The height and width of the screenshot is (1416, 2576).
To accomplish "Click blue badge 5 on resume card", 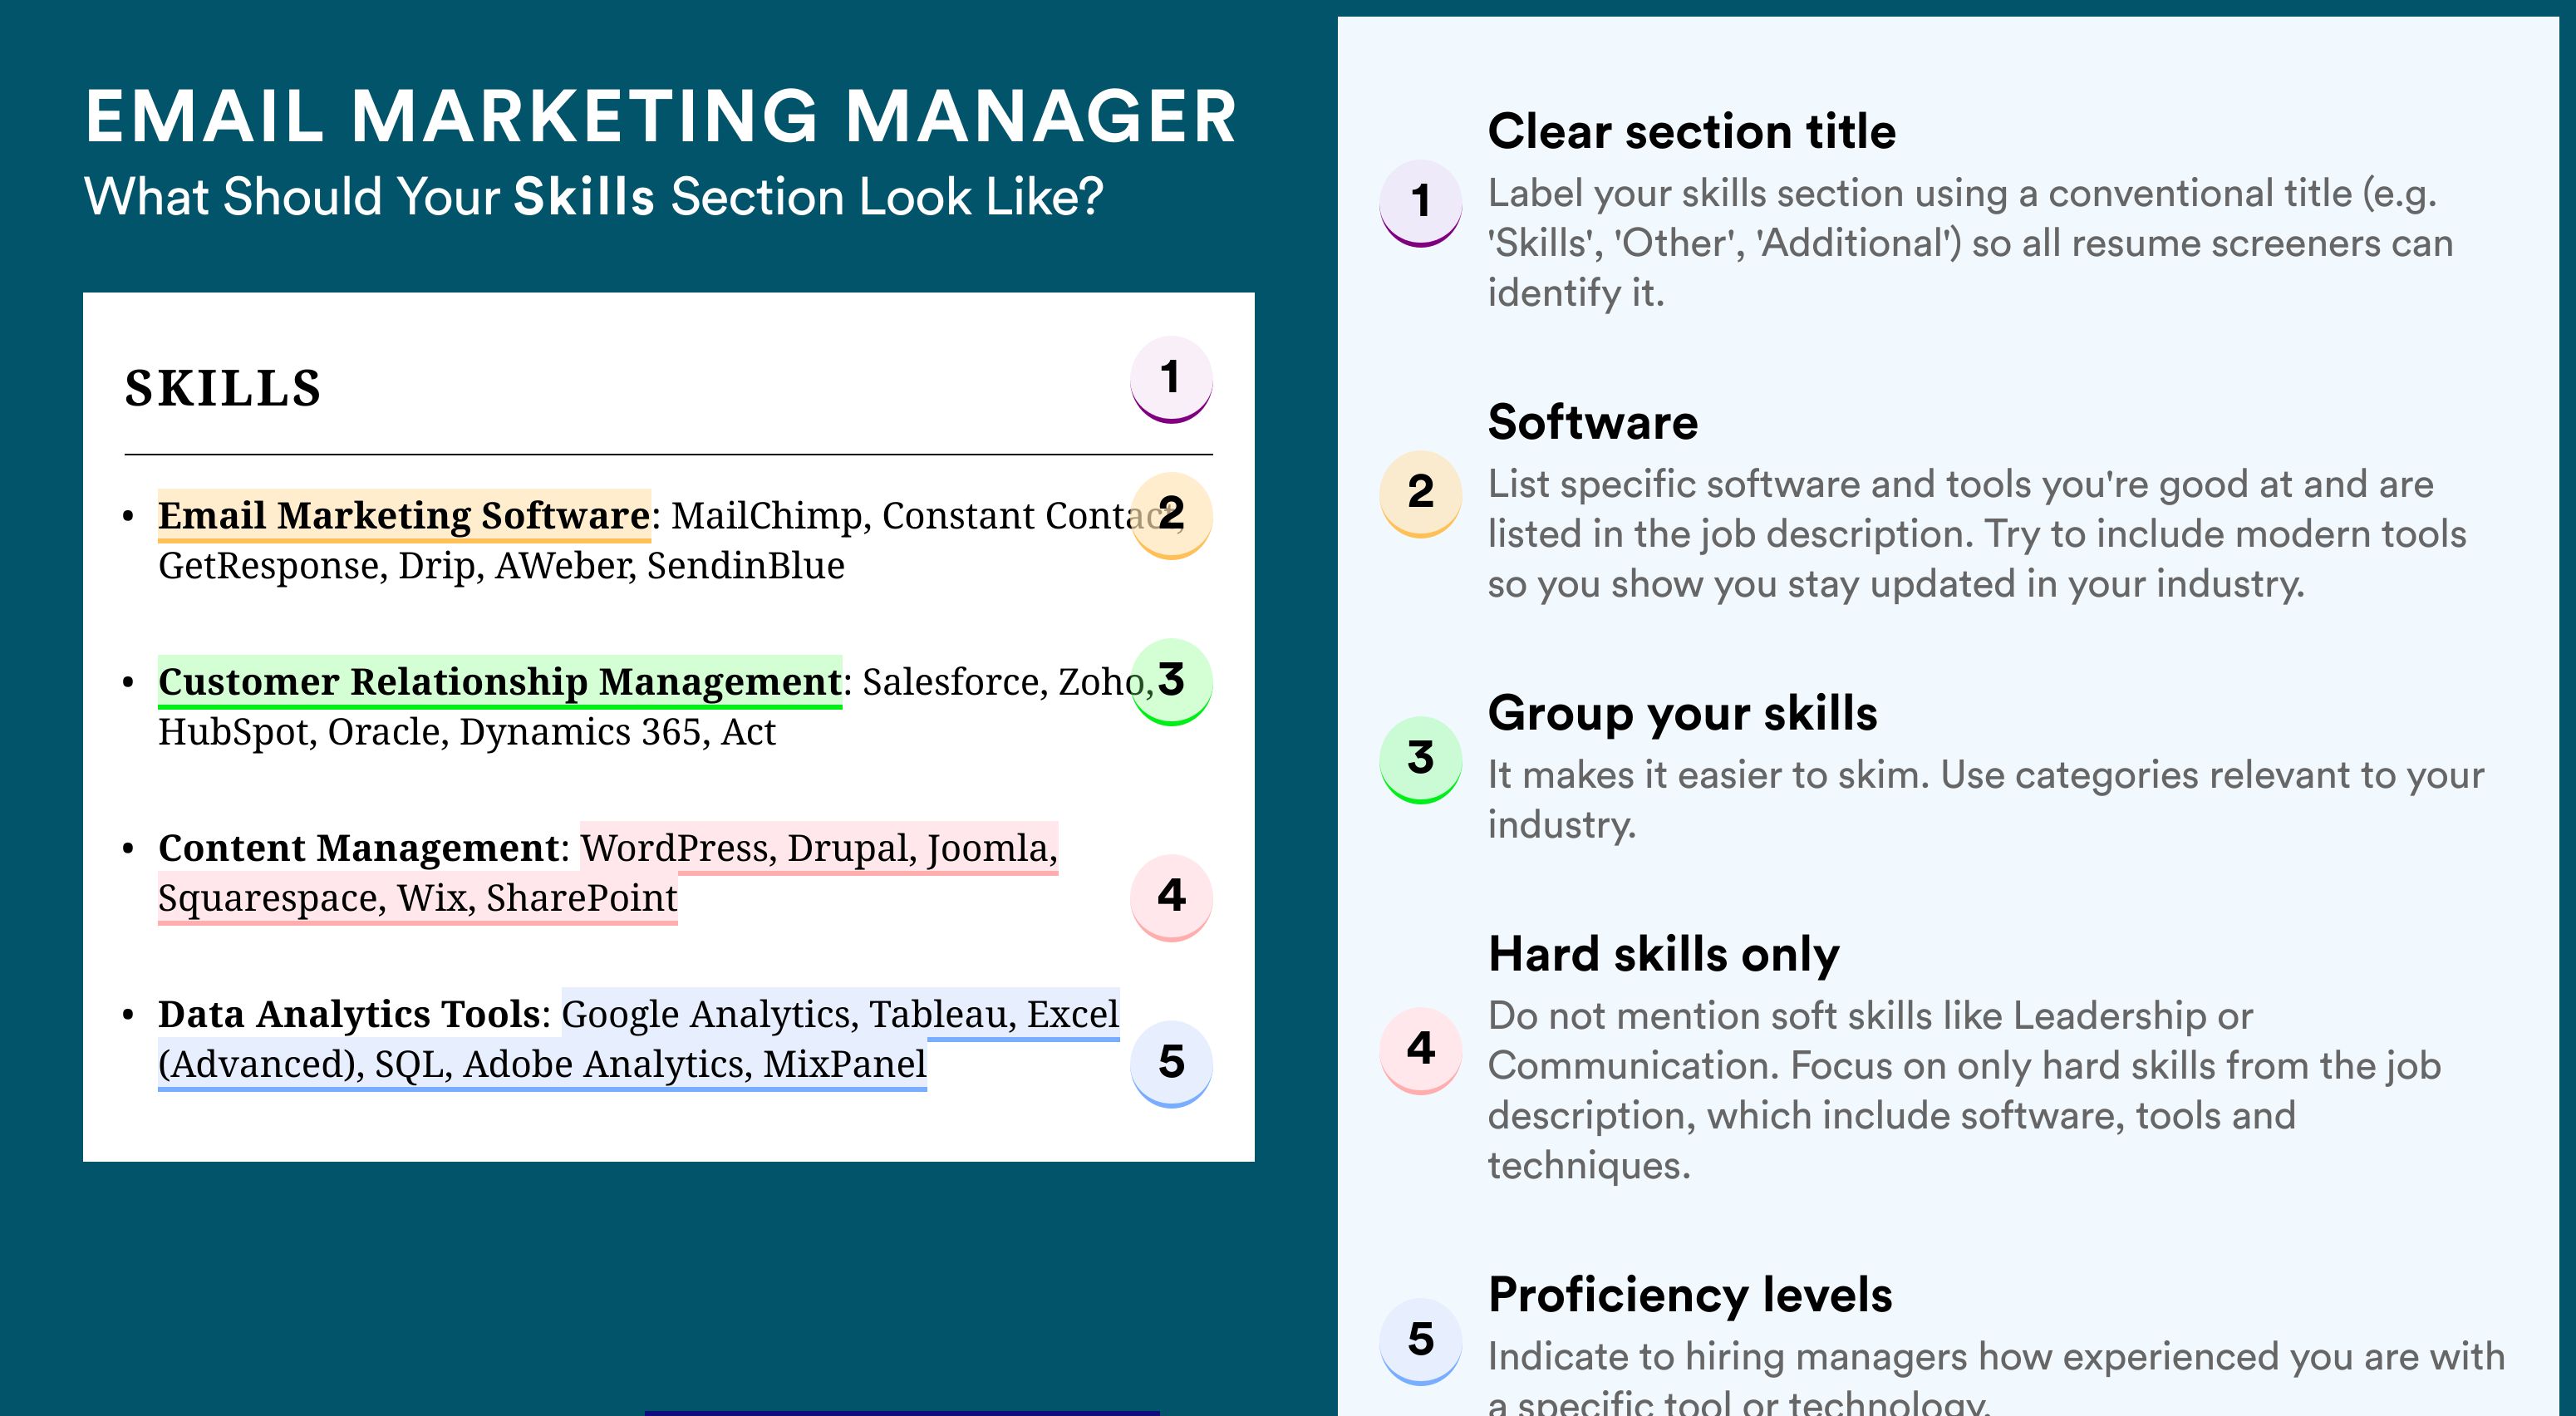I will point(1171,1063).
